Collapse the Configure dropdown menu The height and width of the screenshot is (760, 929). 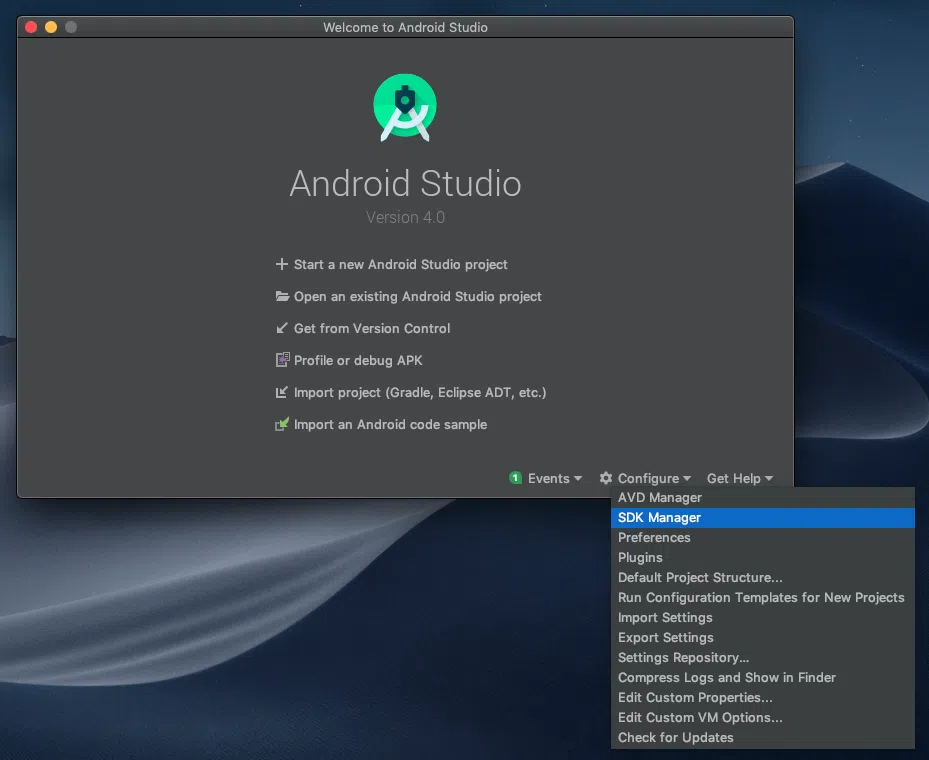click(648, 478)
